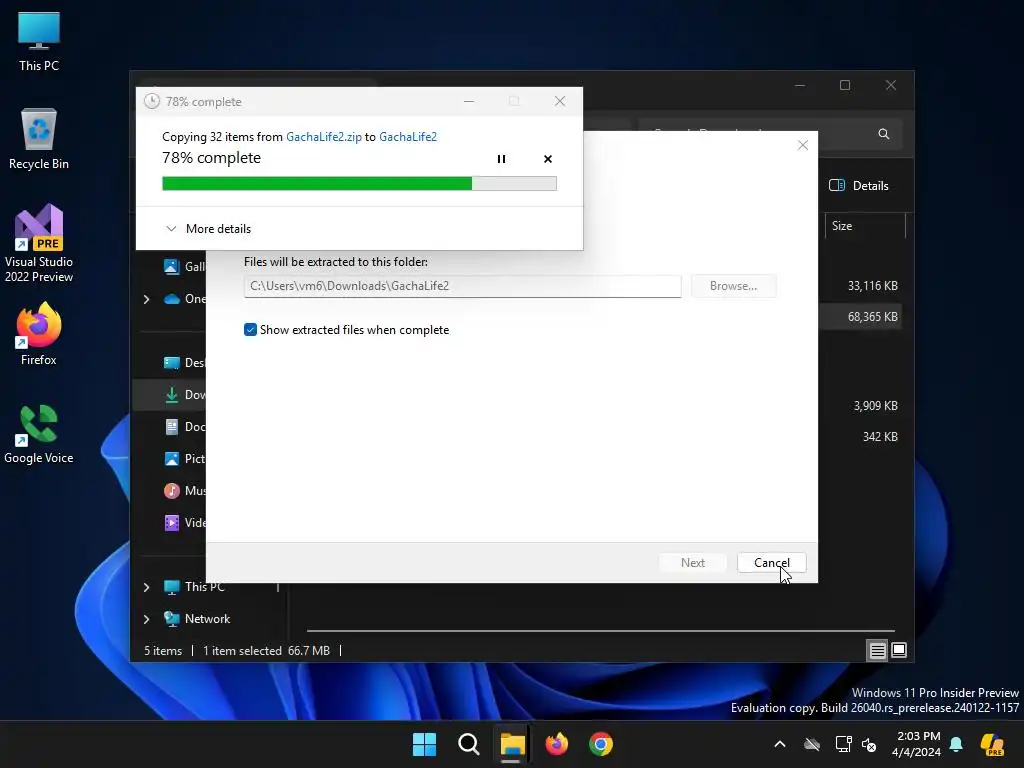Open the Windows Start menu

click(x=424, y=744)
